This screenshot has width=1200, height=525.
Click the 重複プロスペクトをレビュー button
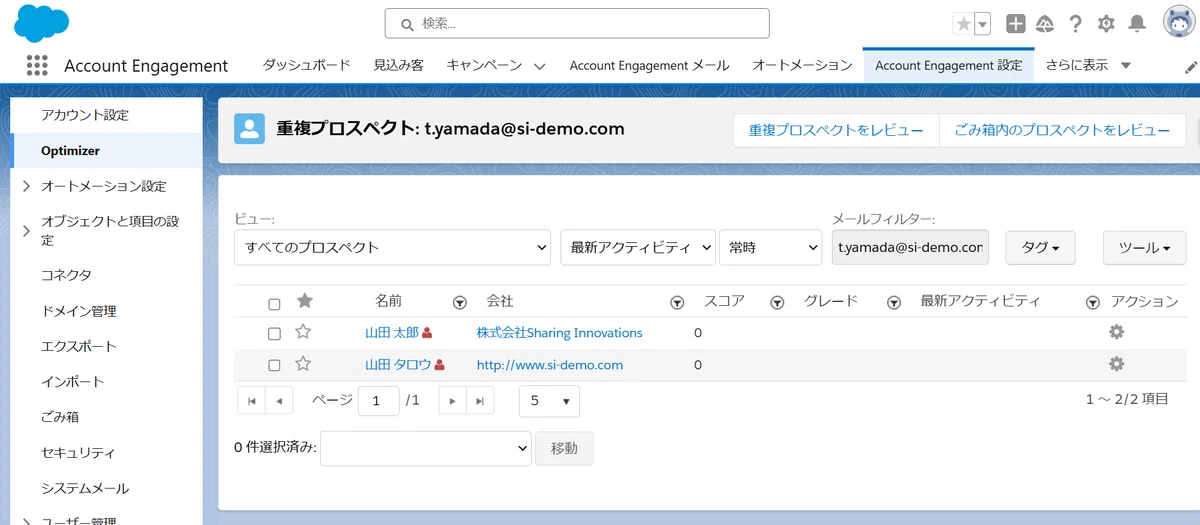(x=836, y=130)
